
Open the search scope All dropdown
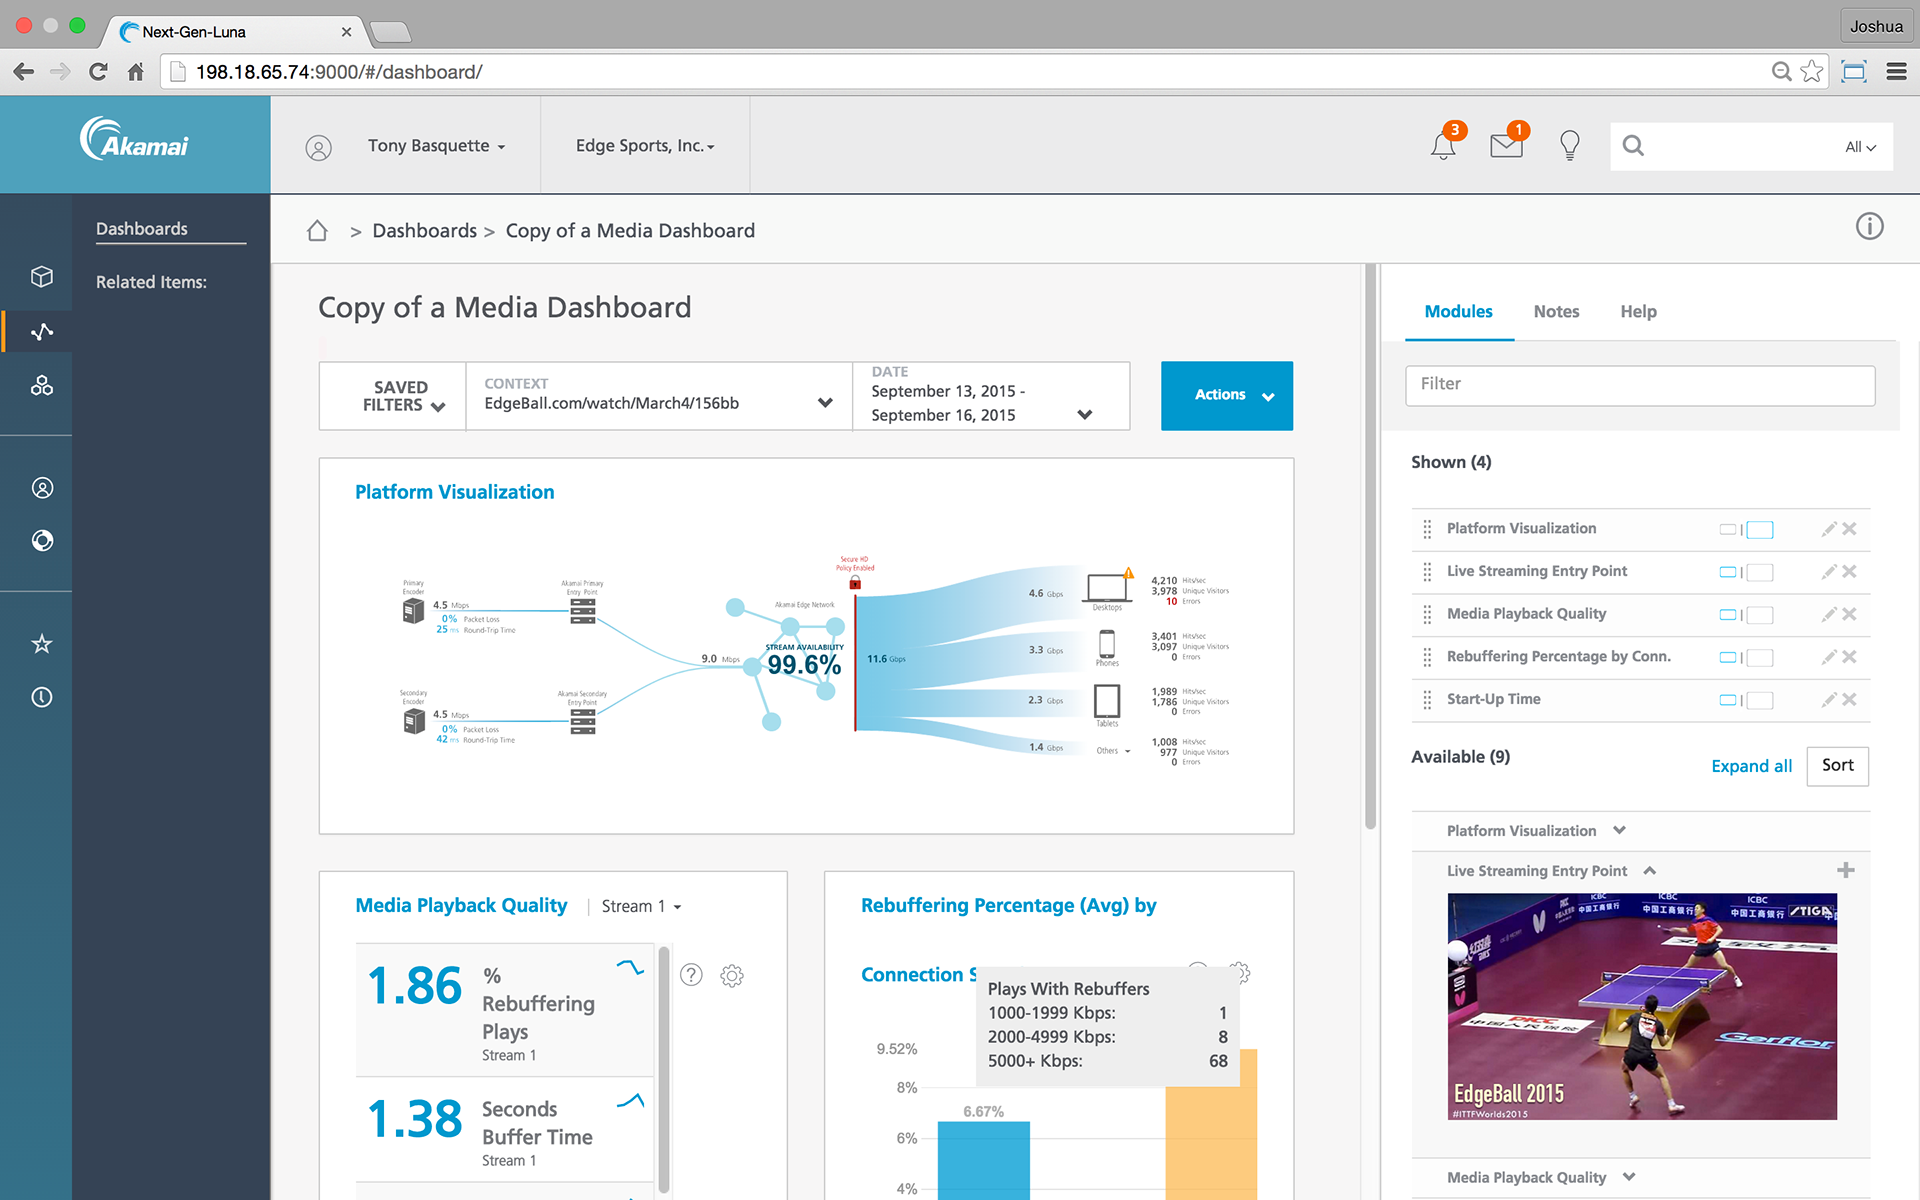[1860, 147]
